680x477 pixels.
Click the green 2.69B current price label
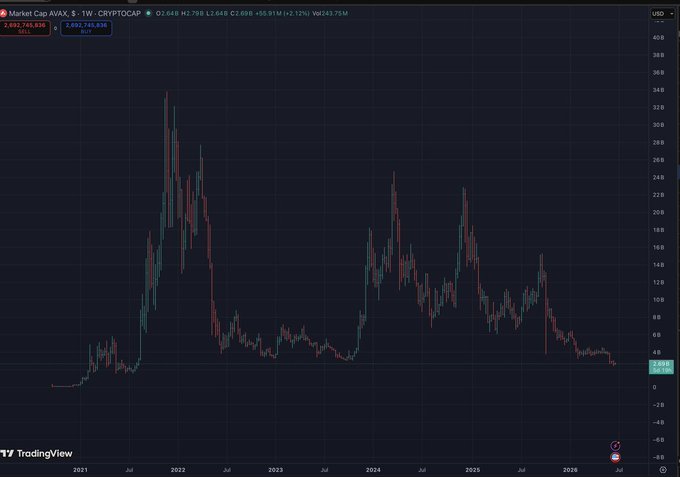[x=661, y=367]
